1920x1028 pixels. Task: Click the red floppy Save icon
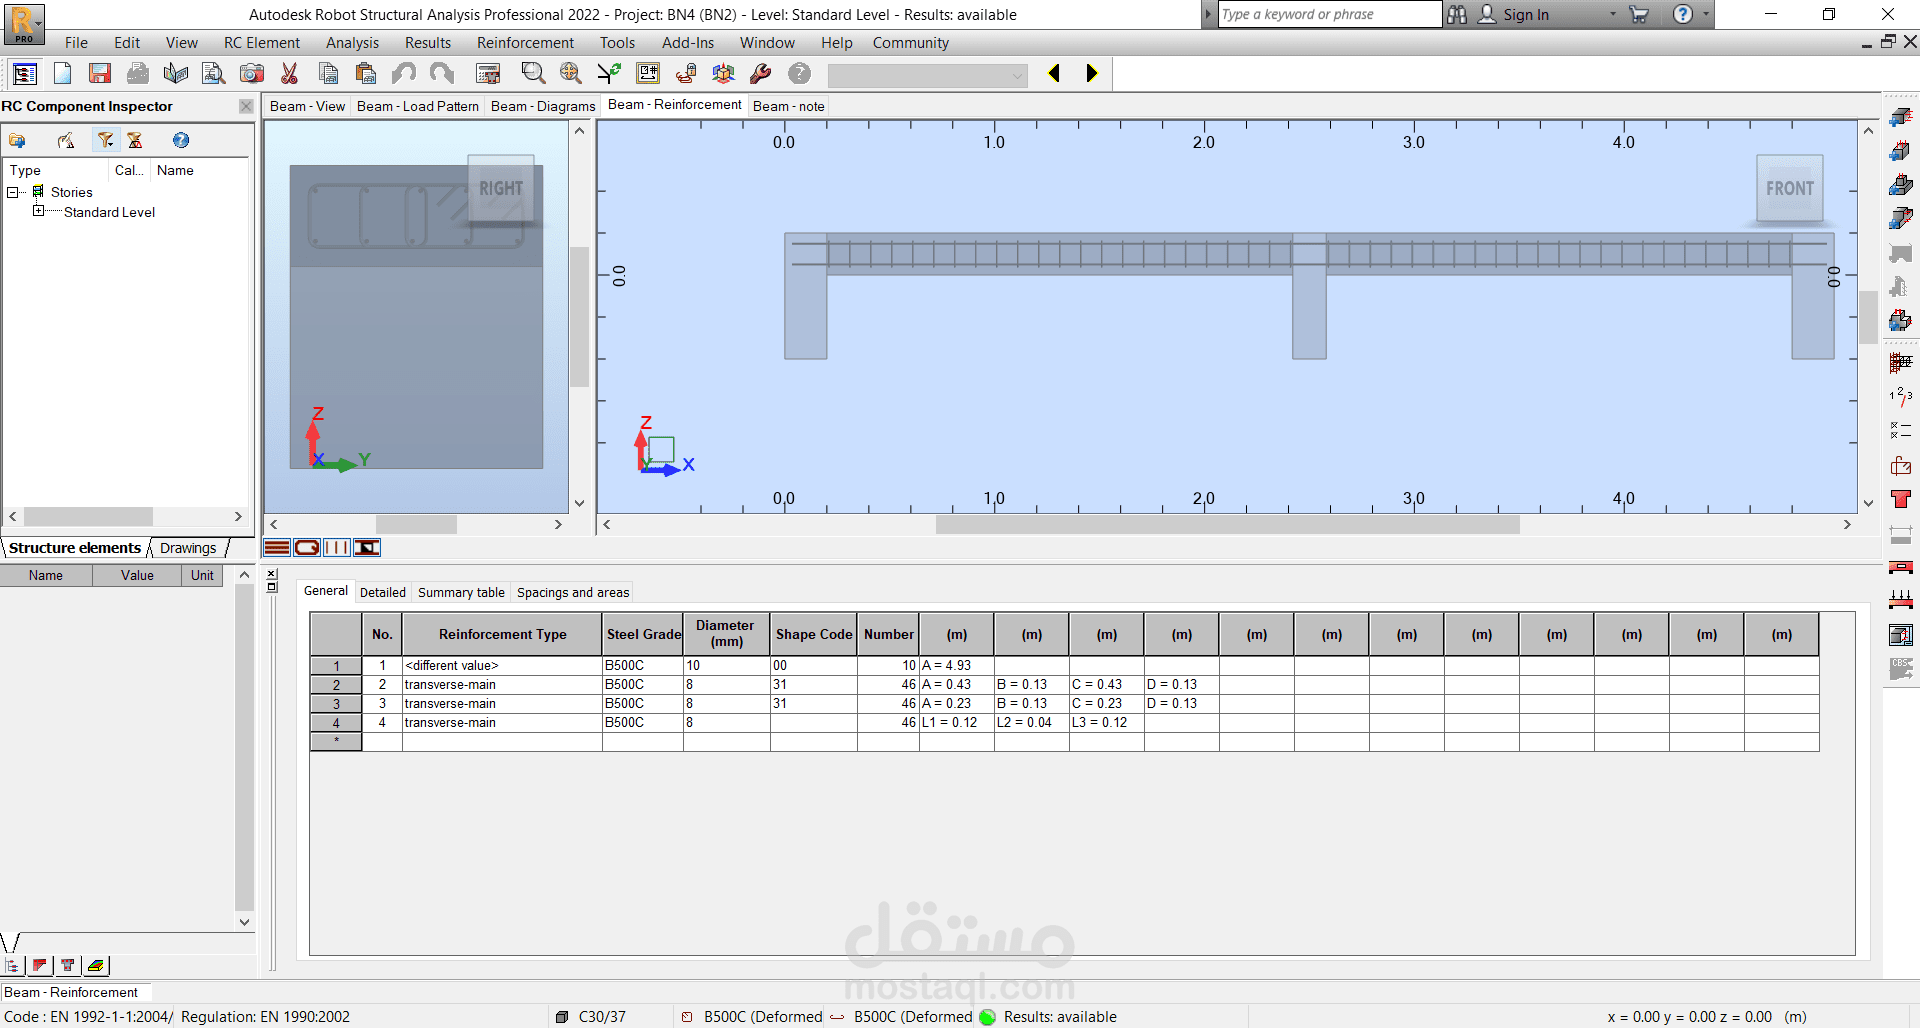click(99, 73)
